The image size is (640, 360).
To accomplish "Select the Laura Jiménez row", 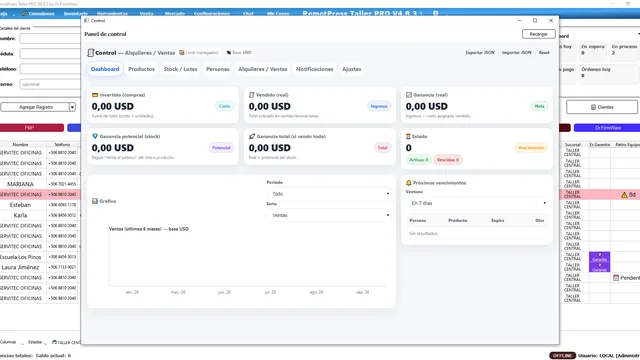I will coord(40,267).
